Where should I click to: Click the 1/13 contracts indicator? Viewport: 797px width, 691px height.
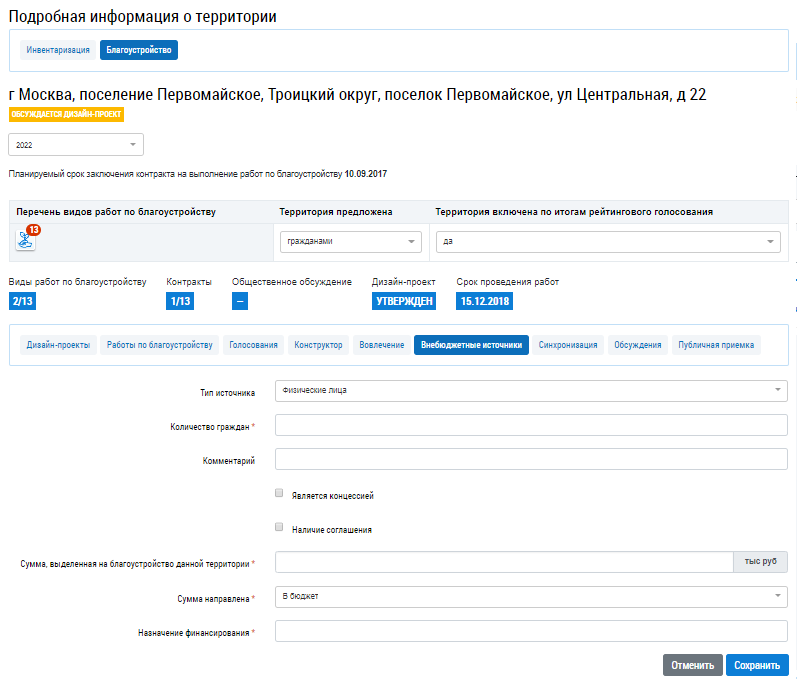pyautogui.click(x=180, y=301)
